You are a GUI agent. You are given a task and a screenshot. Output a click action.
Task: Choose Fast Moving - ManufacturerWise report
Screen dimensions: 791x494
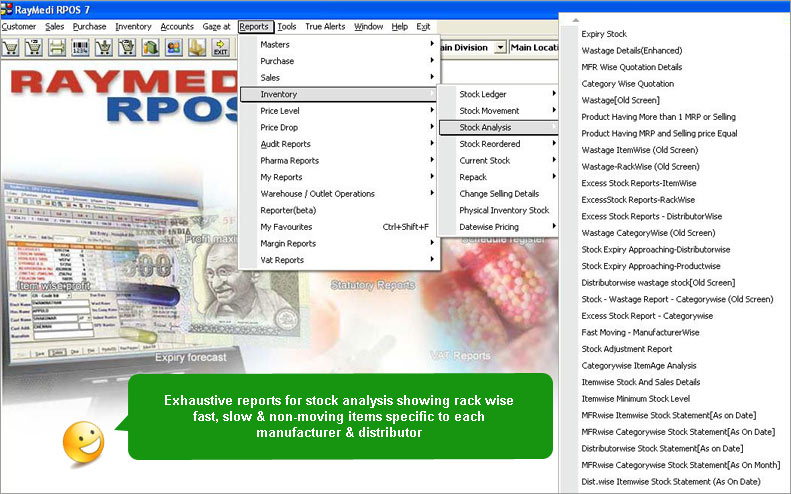(x=640, y=332)
